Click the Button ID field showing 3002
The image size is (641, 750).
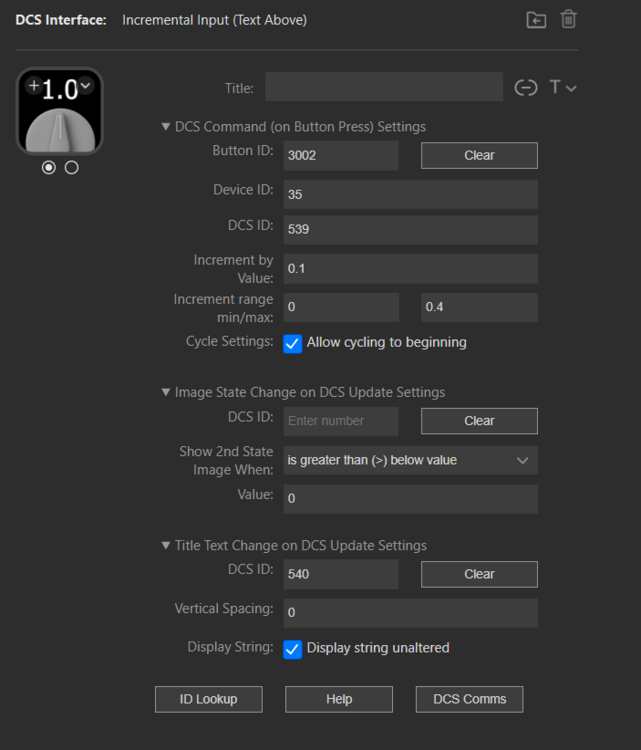341,155
